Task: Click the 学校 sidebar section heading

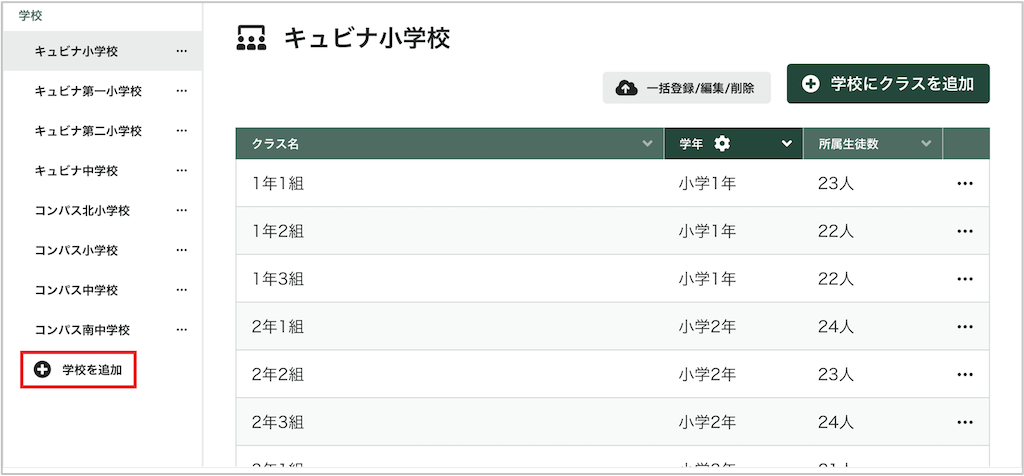Action: coord(31,16)
